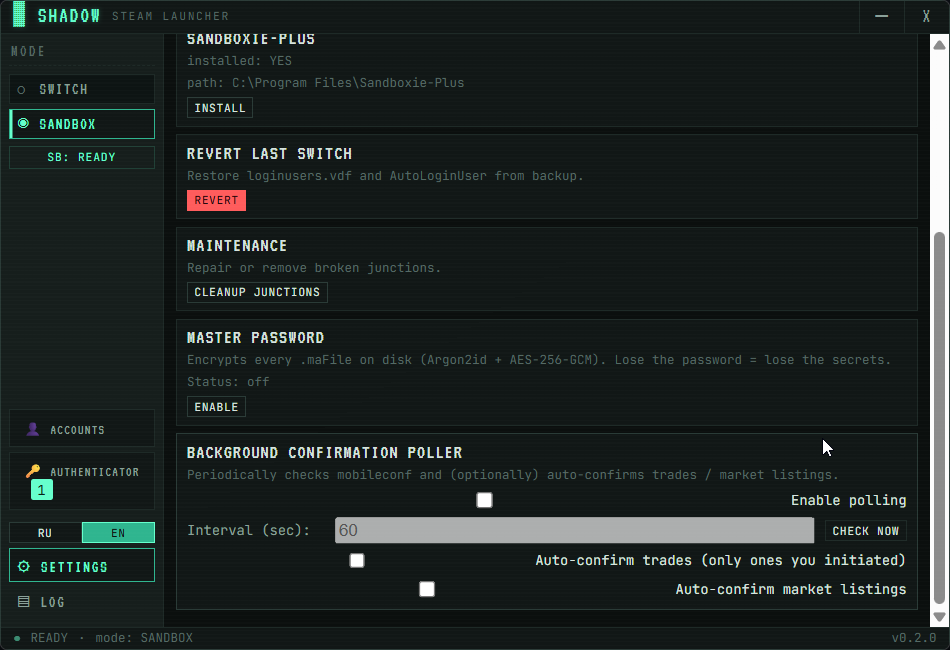
Task: Click the SANDBOXIE-PLUS section heading
Action: pos(251,39)
